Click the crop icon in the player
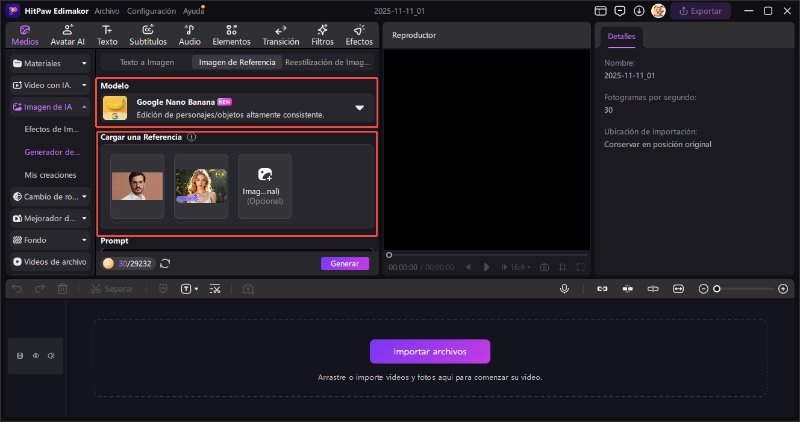Screen dimensions: 800x422 tap(563, 267)
